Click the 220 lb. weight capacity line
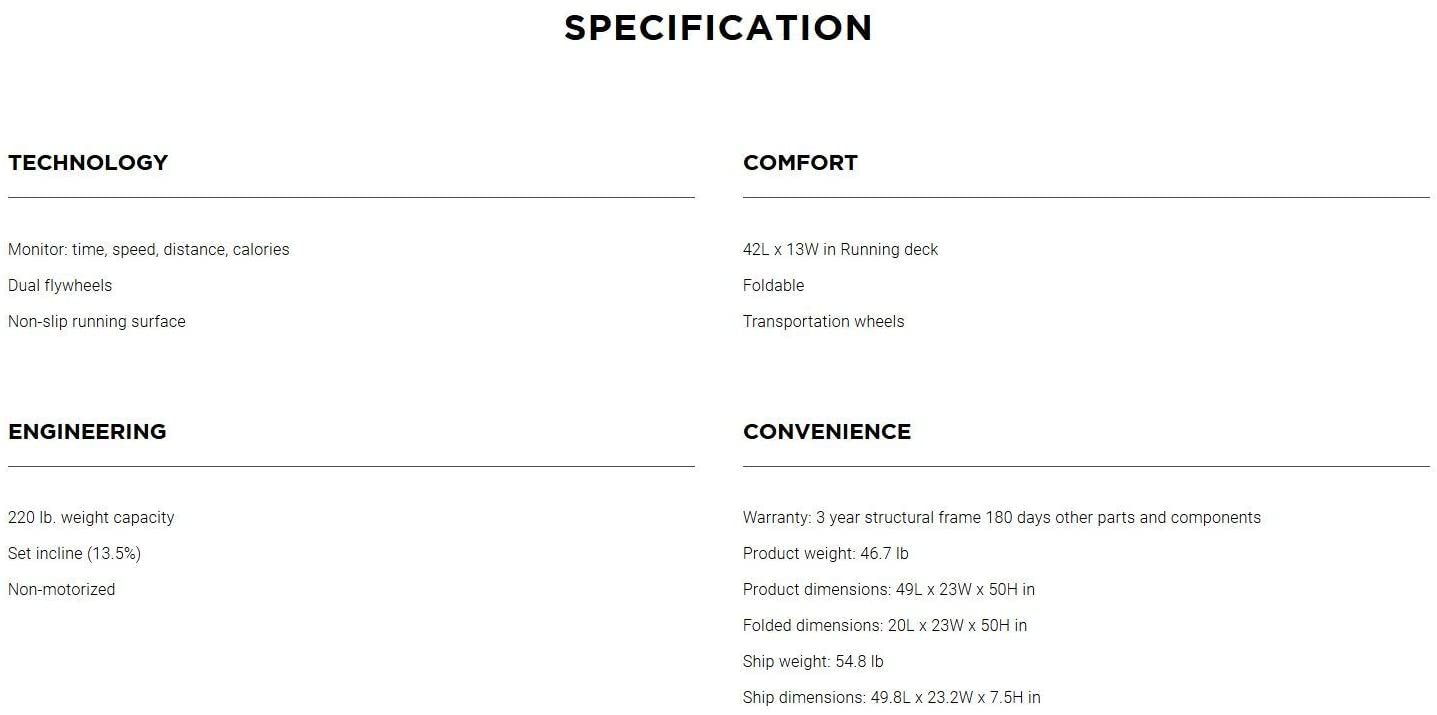 91,518
